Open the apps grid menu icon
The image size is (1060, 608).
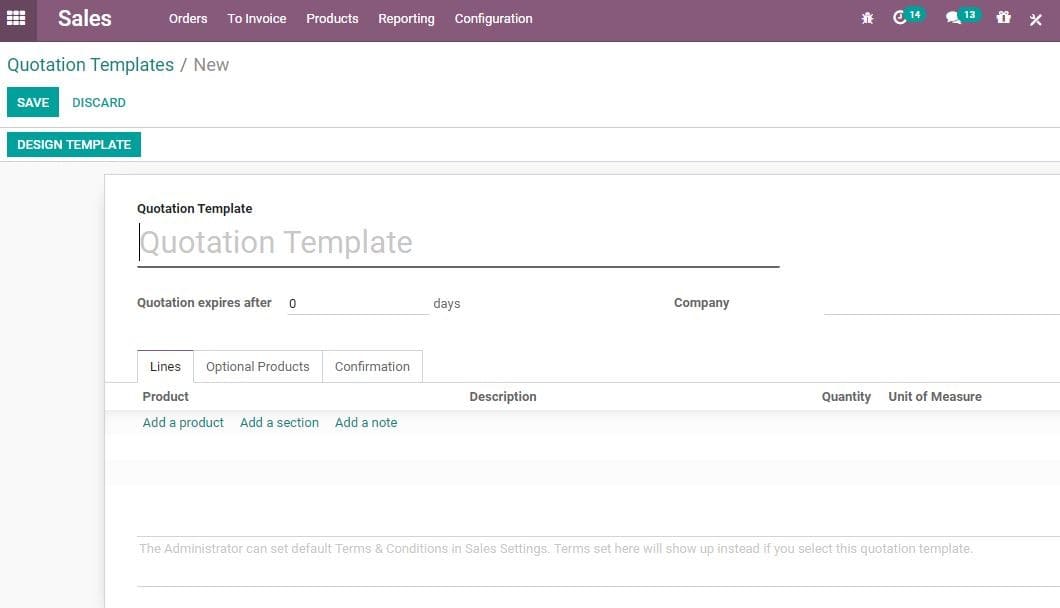15,17
